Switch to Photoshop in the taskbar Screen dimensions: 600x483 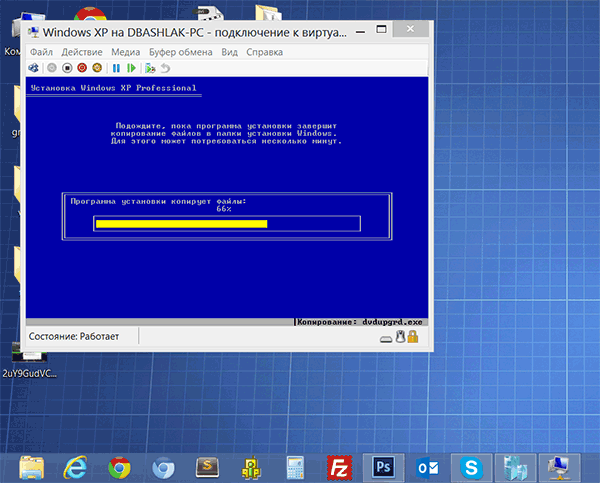[383, 468]
